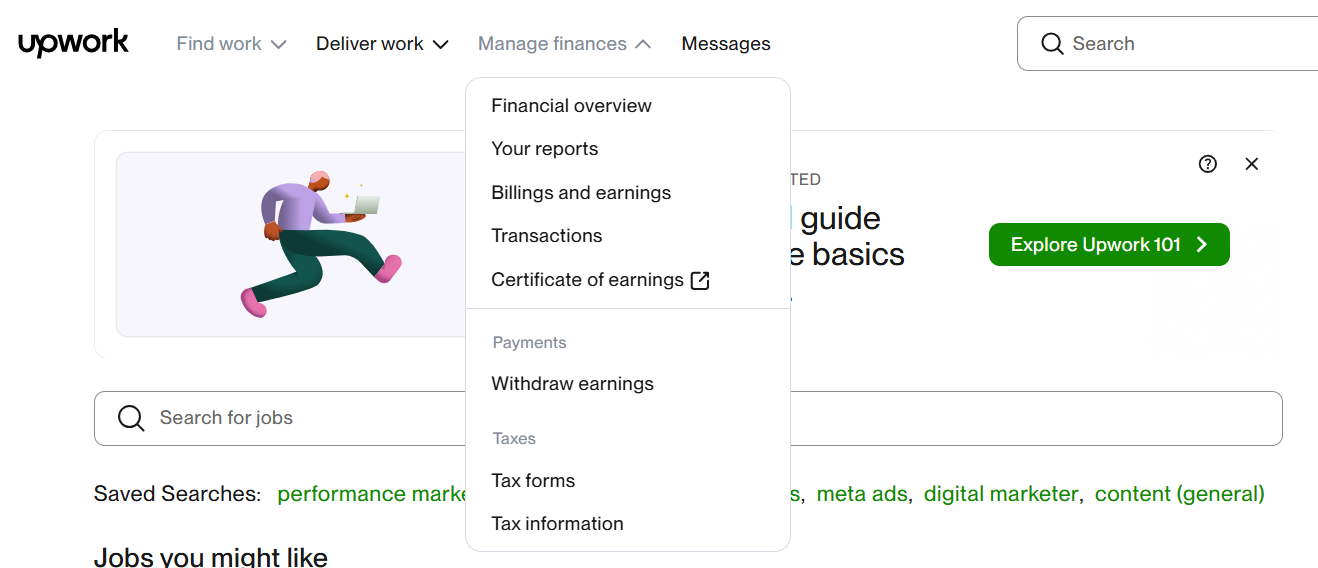Open the meta ads saved search
Viewport: 1318px width, 568px height.
(x=861, y=494)
